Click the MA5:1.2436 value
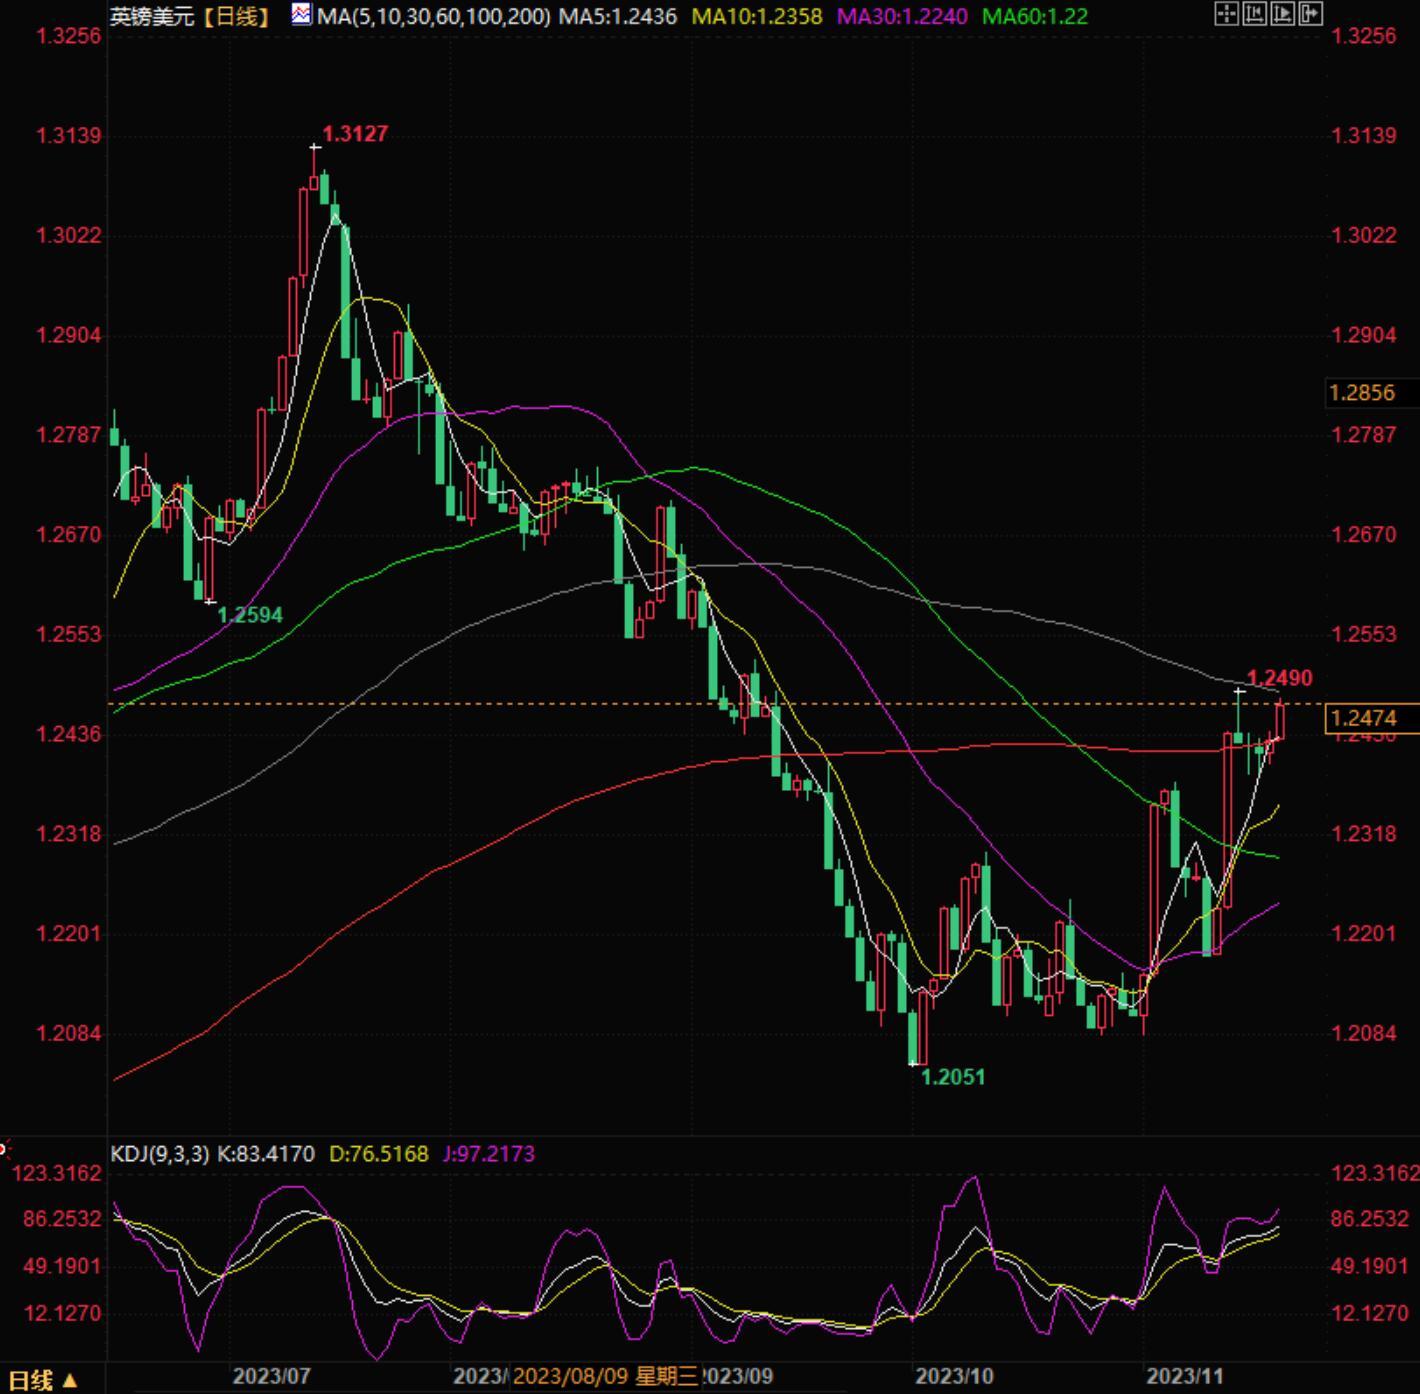The image size is (1420, 1394). [x=618, y=16]
